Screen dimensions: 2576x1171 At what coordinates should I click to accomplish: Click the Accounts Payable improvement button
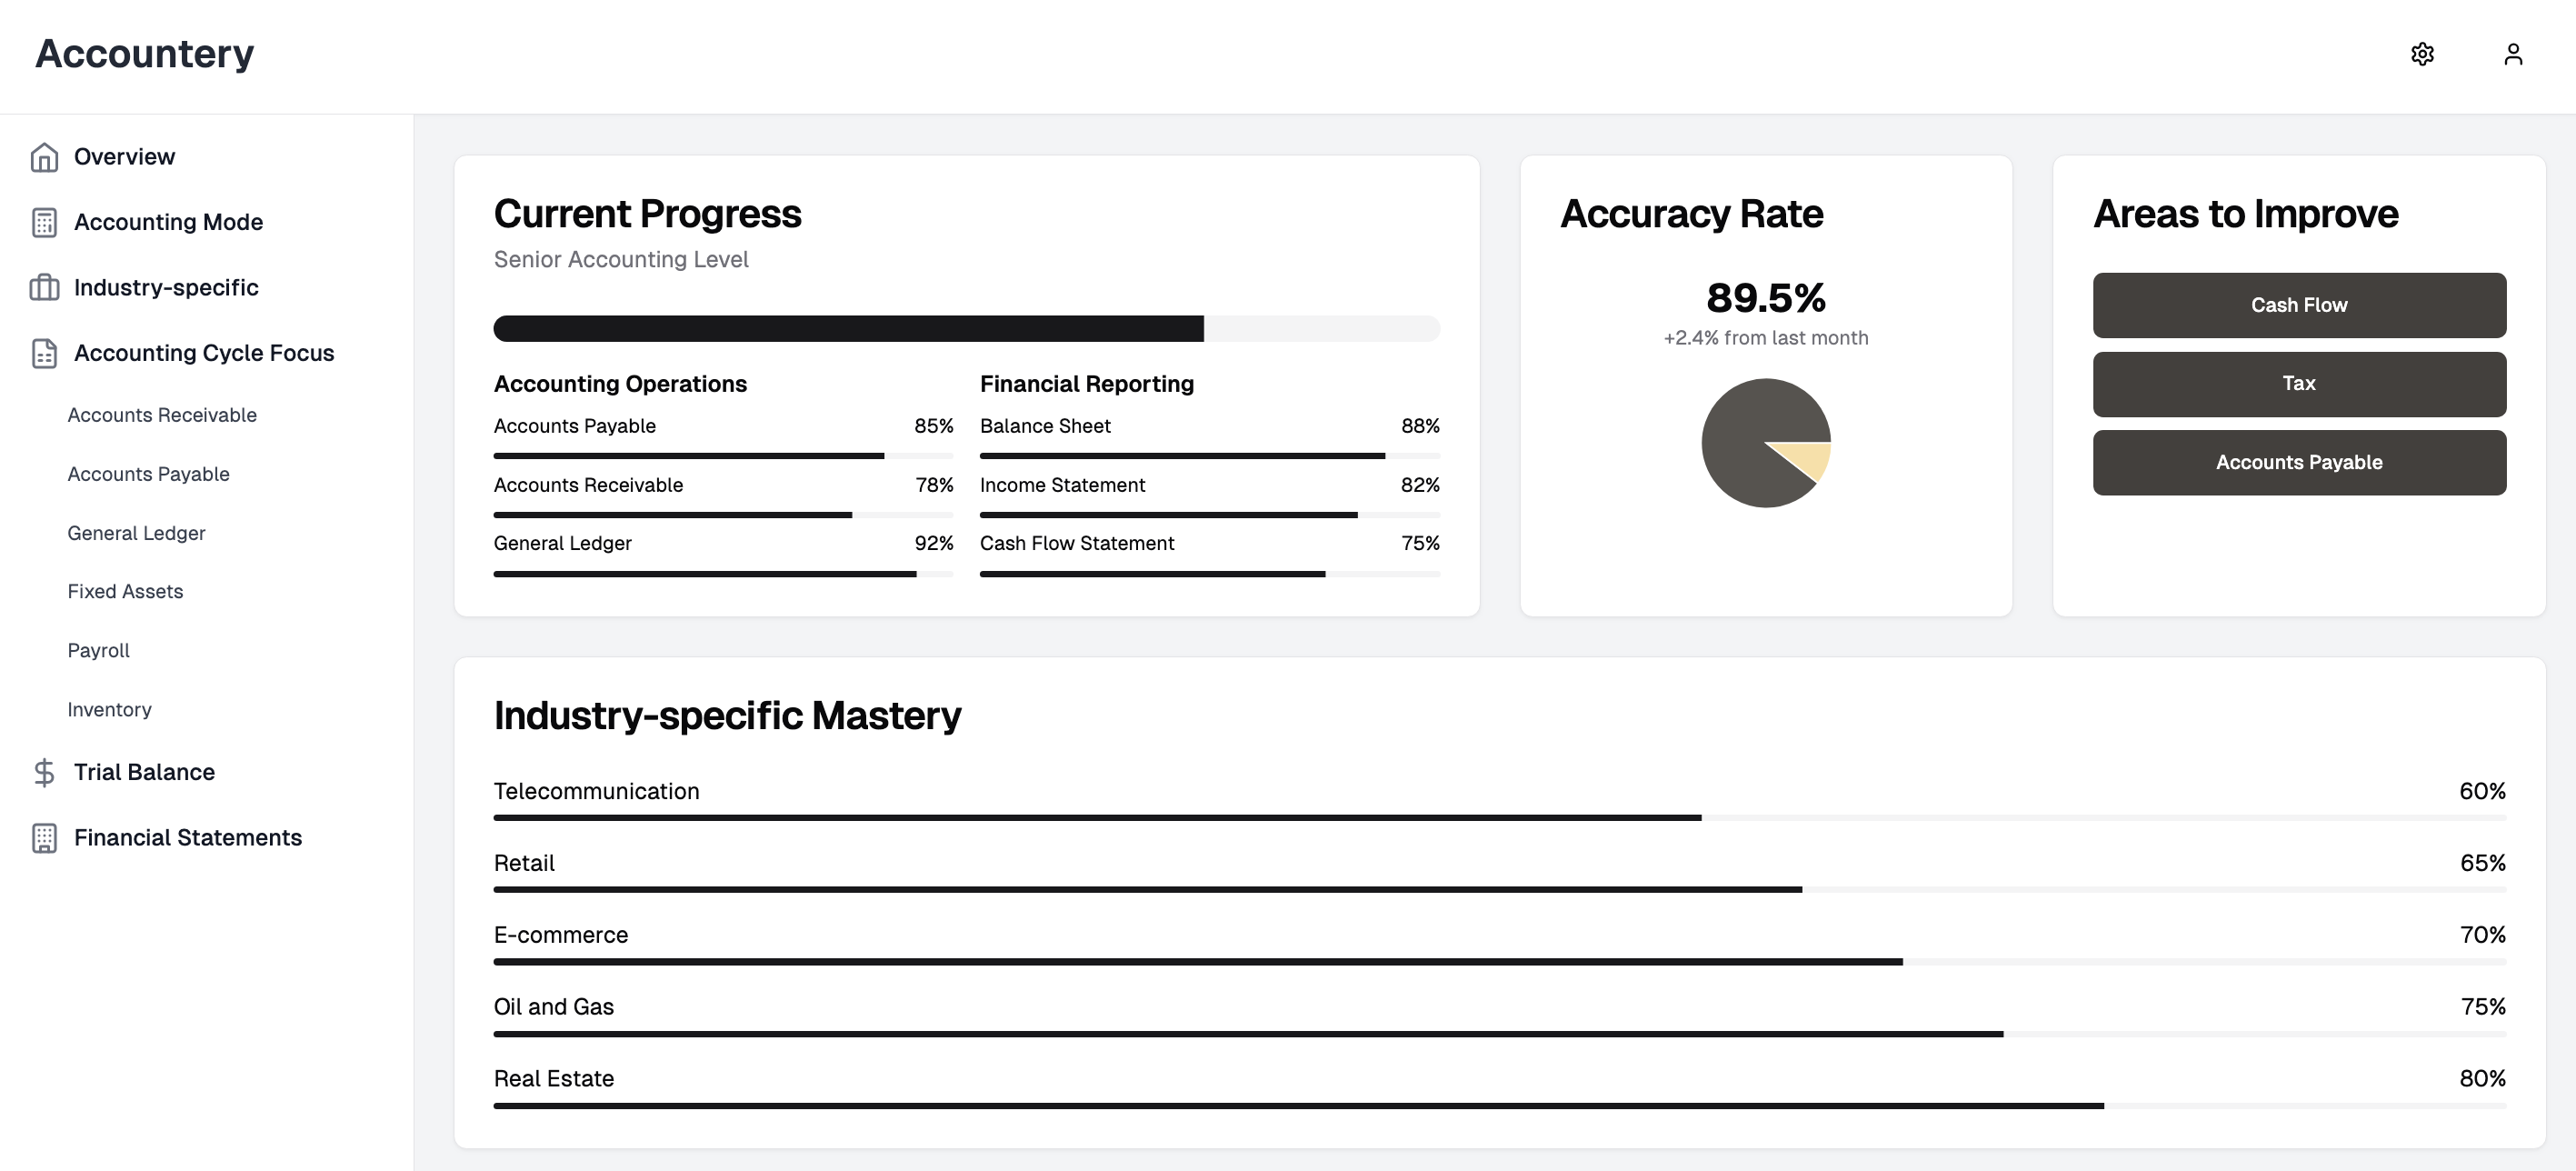point(2299,462)
